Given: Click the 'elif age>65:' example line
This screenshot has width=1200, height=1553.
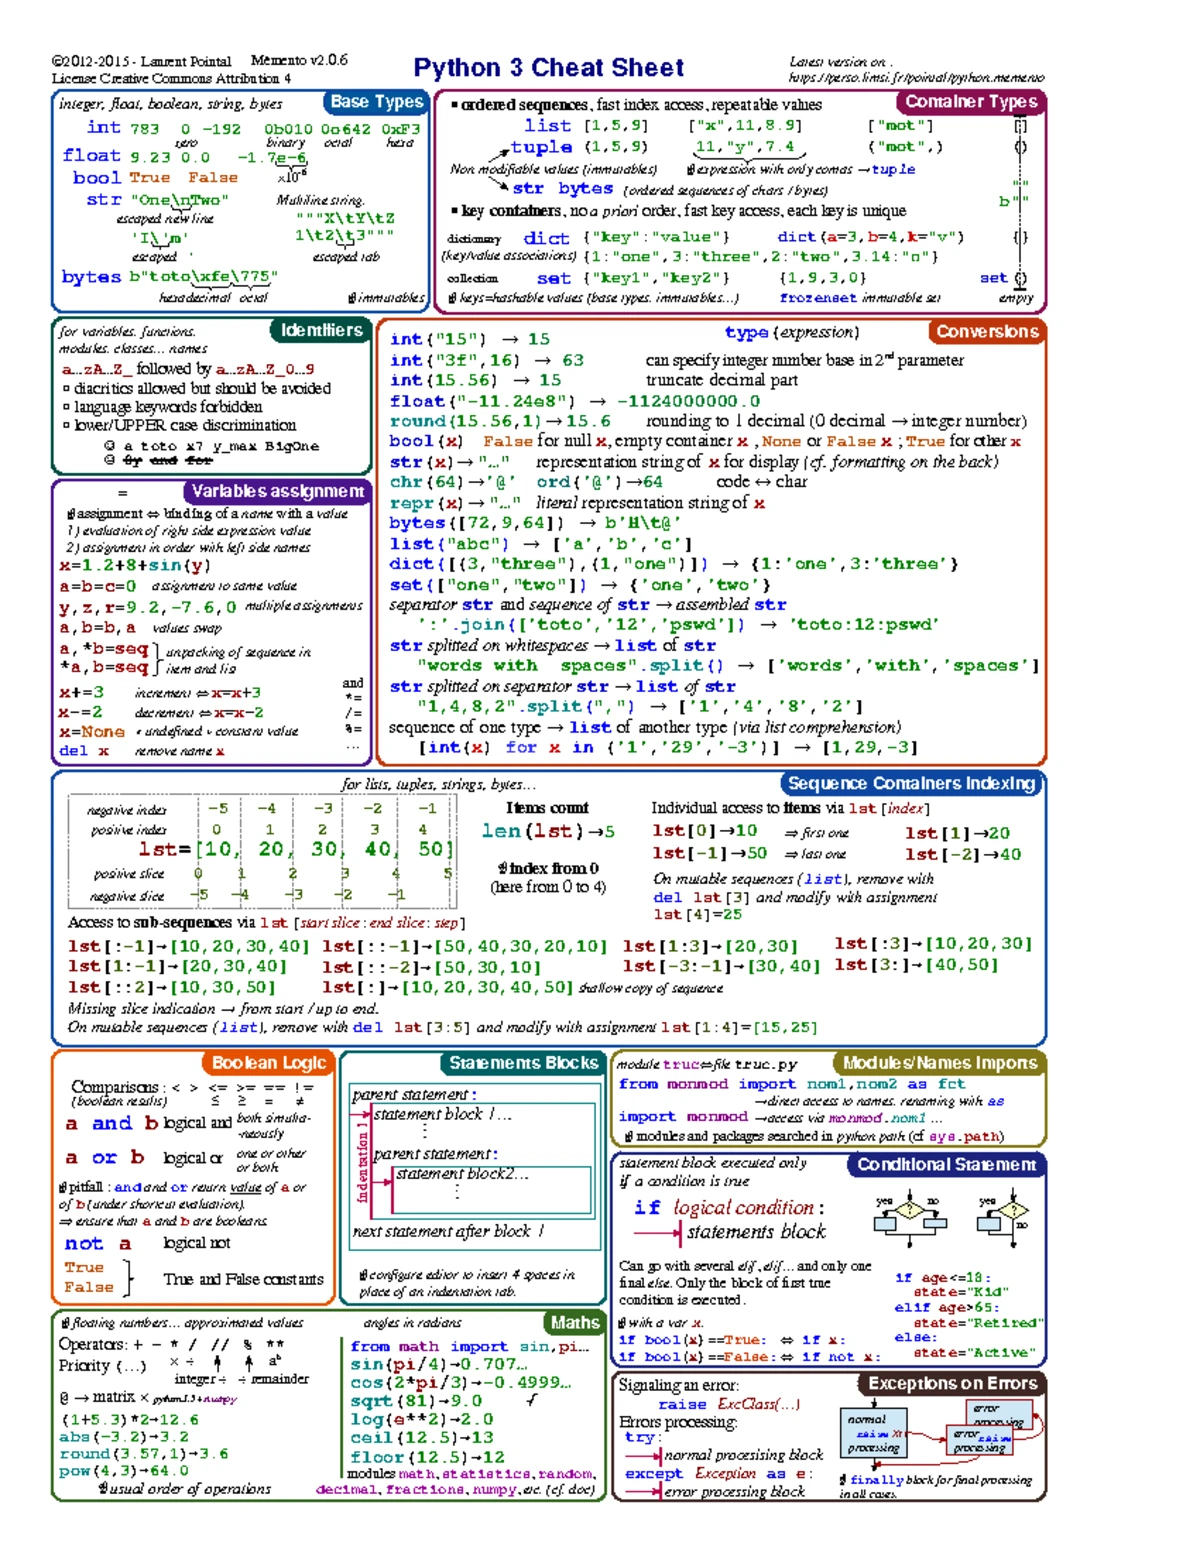Looking at the screenshot, I should point(946,1307).
